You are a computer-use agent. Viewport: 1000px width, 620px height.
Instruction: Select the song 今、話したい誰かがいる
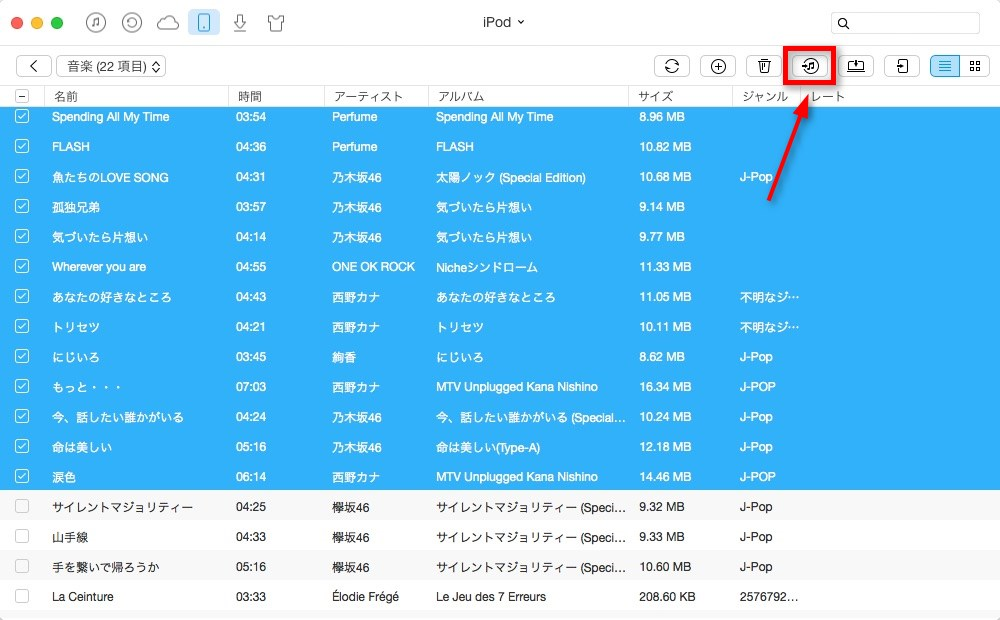118,417
